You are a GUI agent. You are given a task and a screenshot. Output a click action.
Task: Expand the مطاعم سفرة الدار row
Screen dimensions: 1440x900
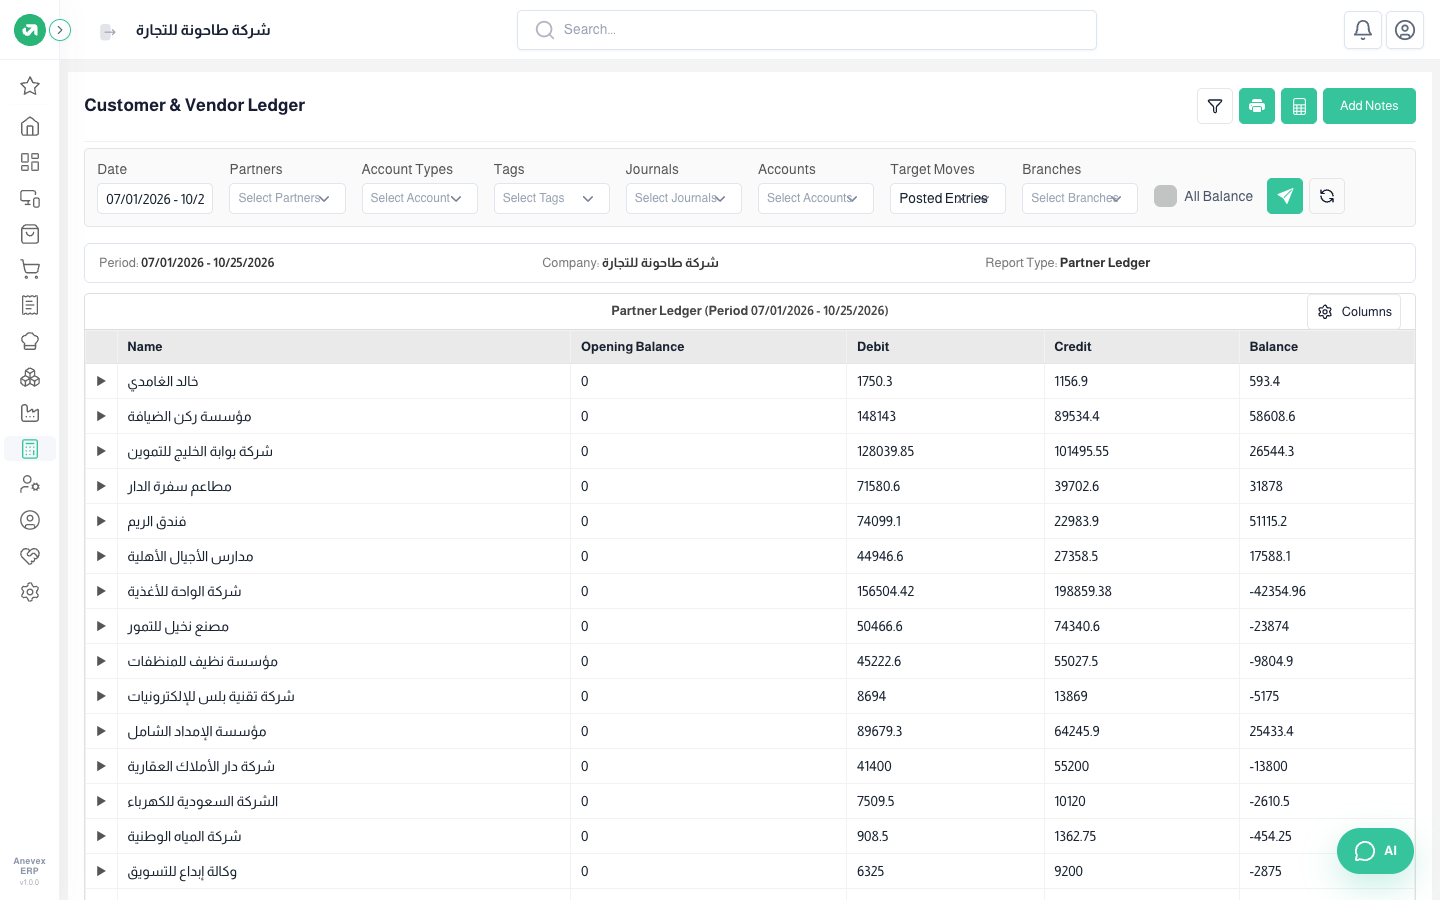(101, 486)
